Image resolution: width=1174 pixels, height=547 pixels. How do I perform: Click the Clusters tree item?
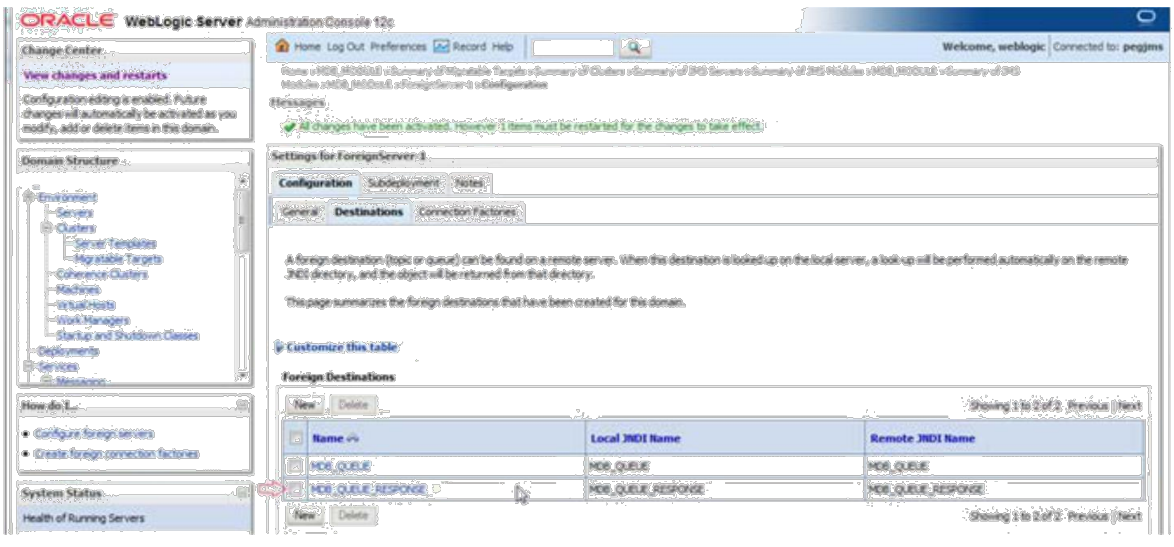(76, 228)
